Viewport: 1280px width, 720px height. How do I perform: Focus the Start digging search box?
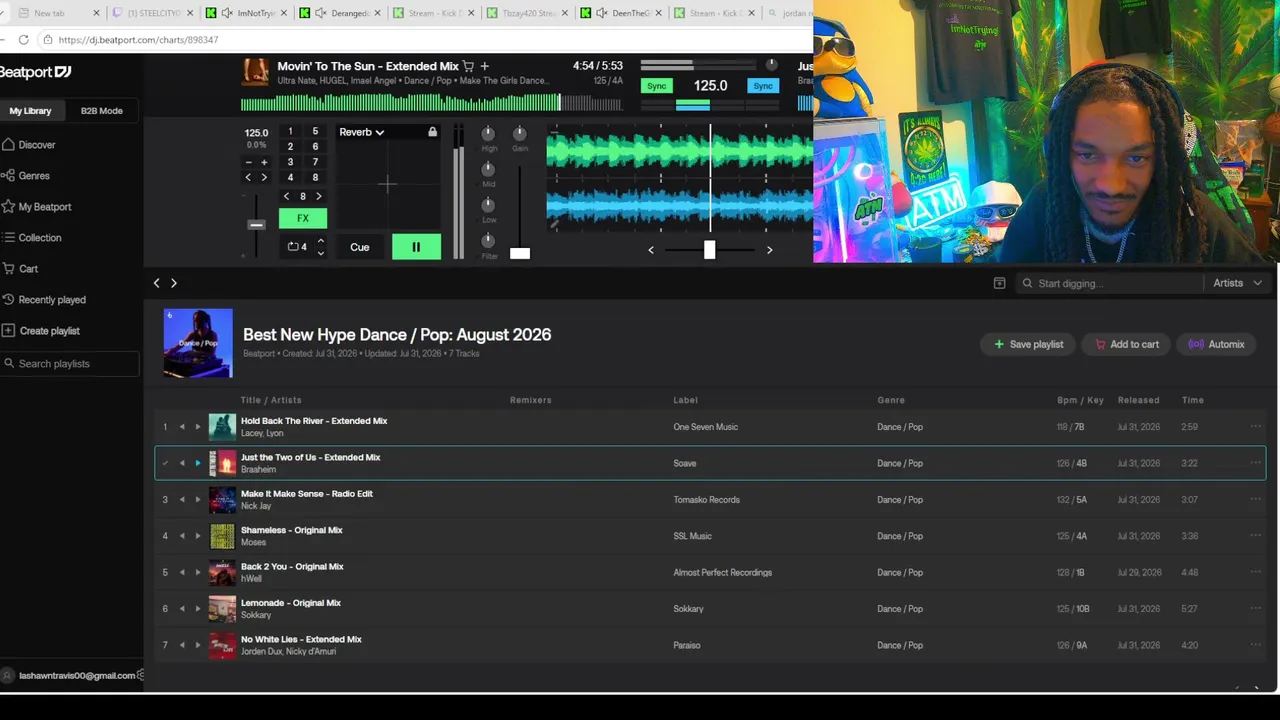(1110, 283)
